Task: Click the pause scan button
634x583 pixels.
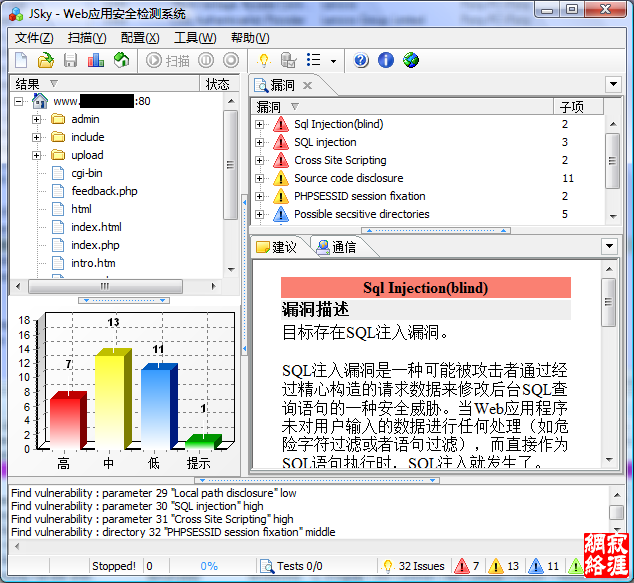Action: 208,61
